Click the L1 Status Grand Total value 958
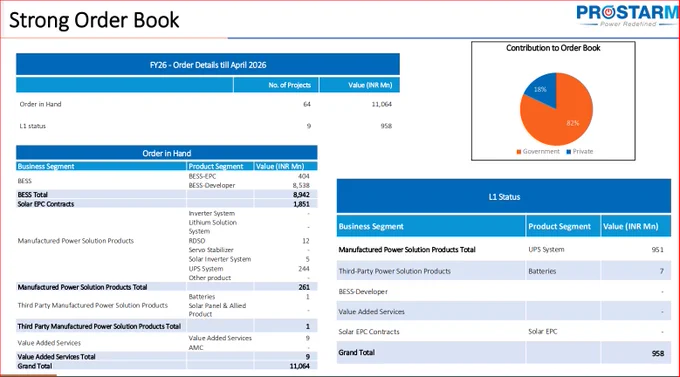This screenshot has width=680, height=377. pyautogui.click(x=658, y=354)
